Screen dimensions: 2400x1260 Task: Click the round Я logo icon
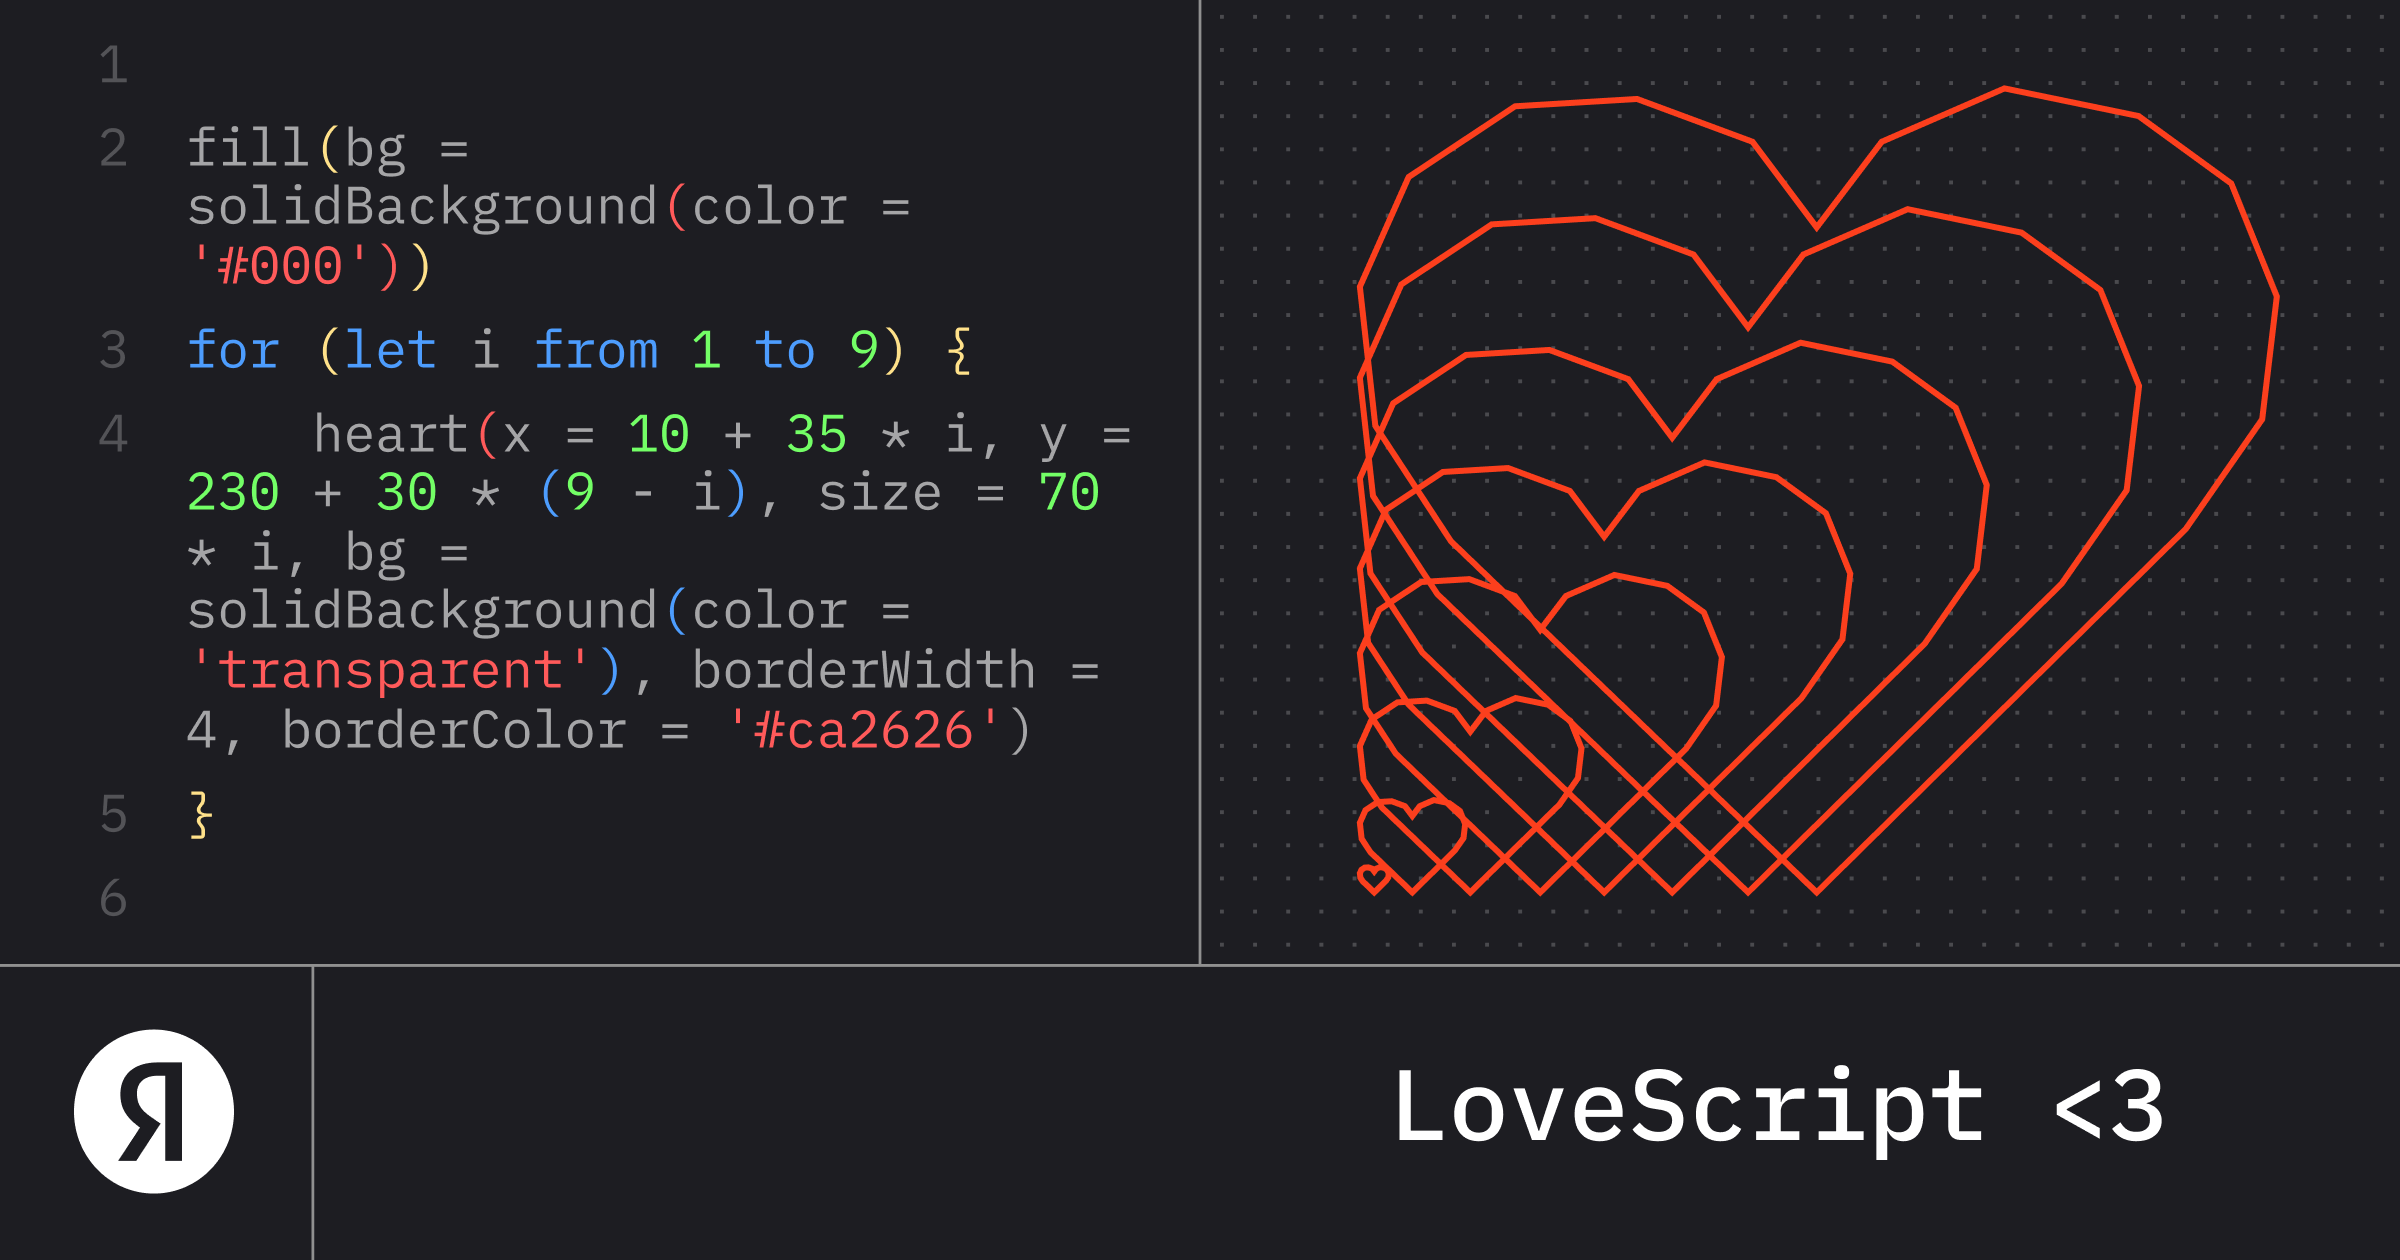154,1111
